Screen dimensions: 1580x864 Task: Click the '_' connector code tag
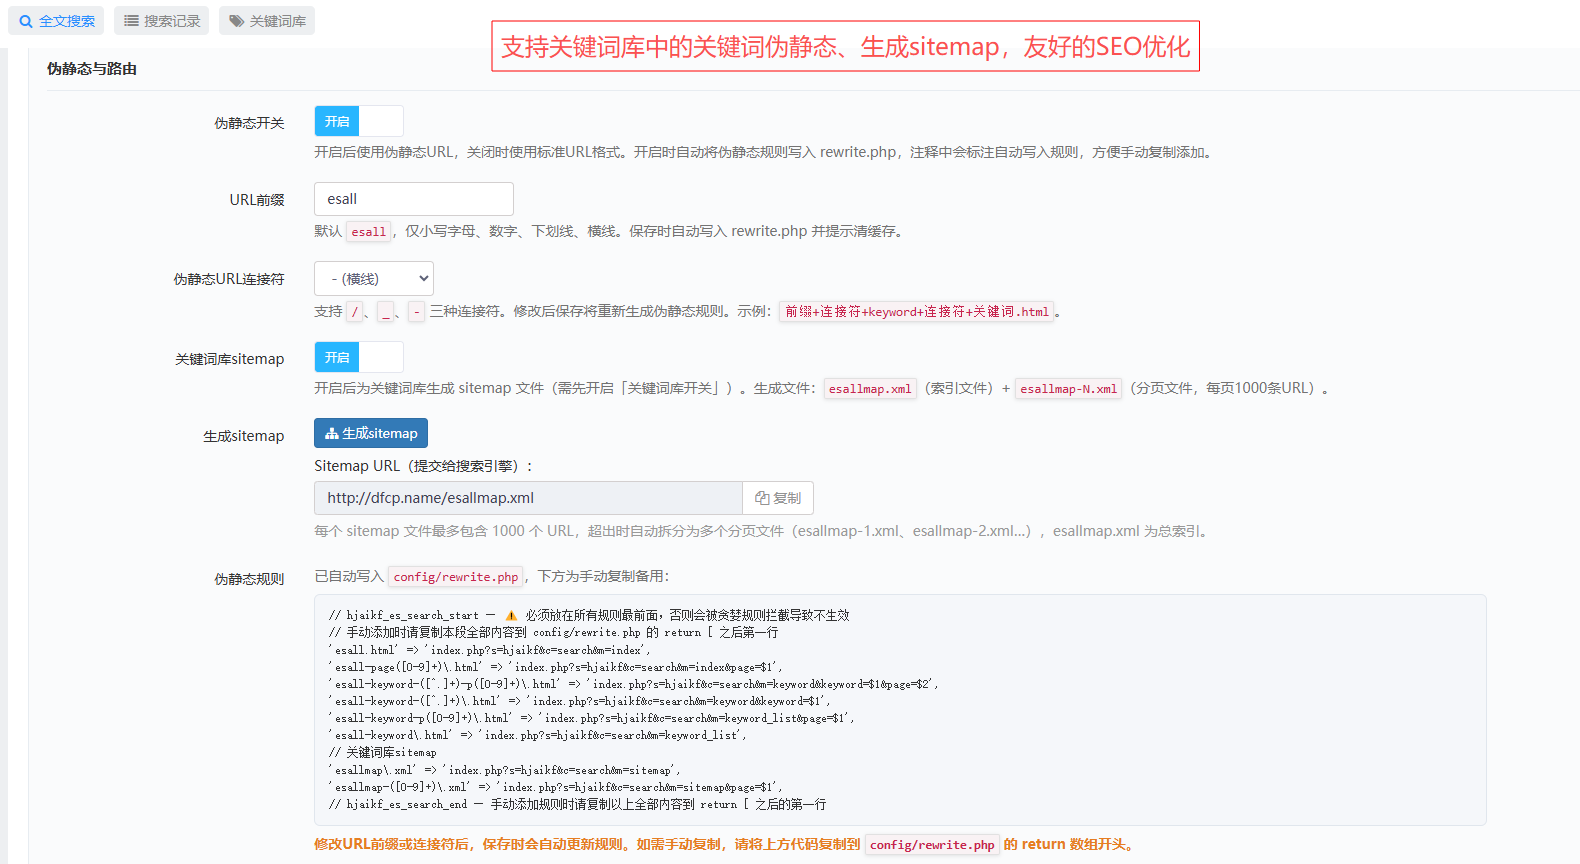click(x=386, y=312)
